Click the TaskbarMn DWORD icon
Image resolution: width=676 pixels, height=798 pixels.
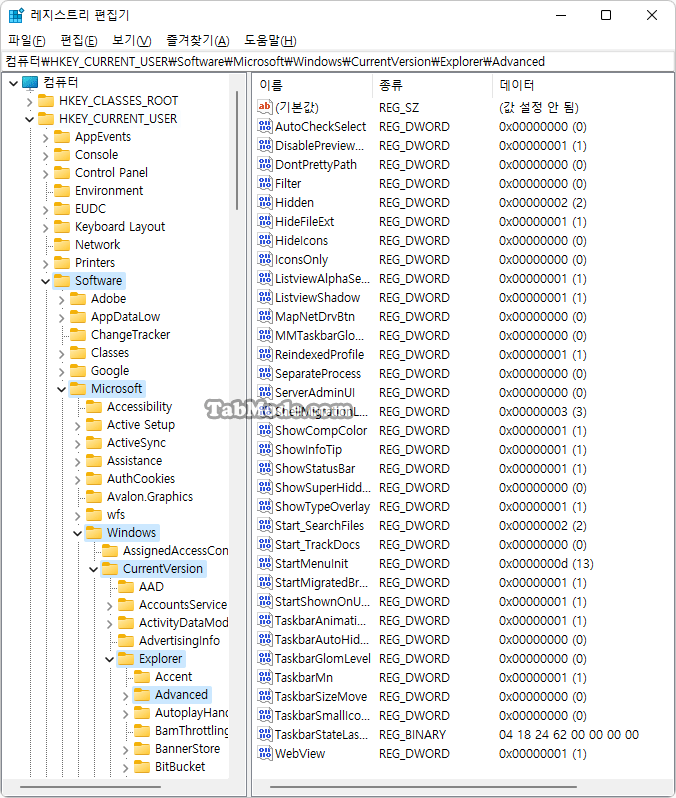[265, 677]
